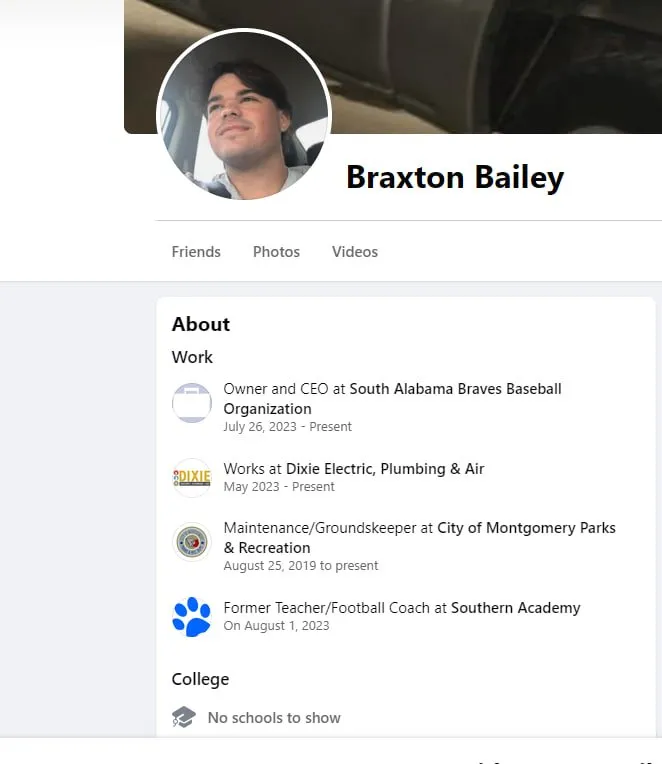This screenshot has width=662, height=764.
Task: Click the About section heading
Action: tap(201, 324)
